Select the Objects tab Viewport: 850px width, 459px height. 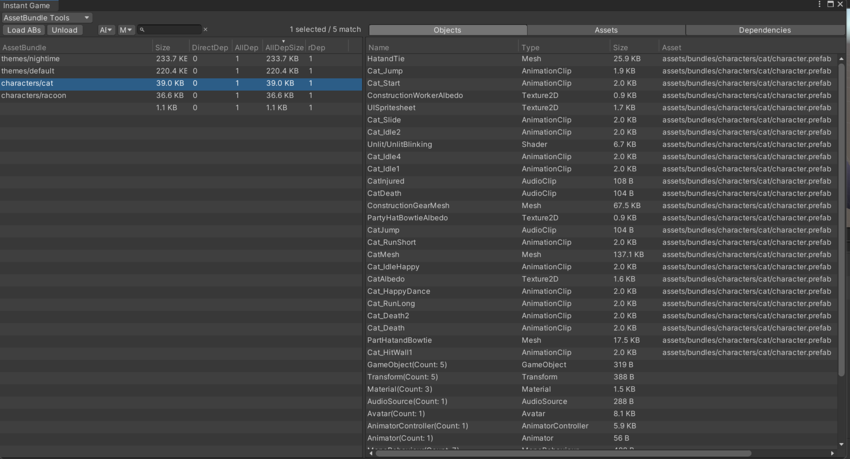coord(447,30)
